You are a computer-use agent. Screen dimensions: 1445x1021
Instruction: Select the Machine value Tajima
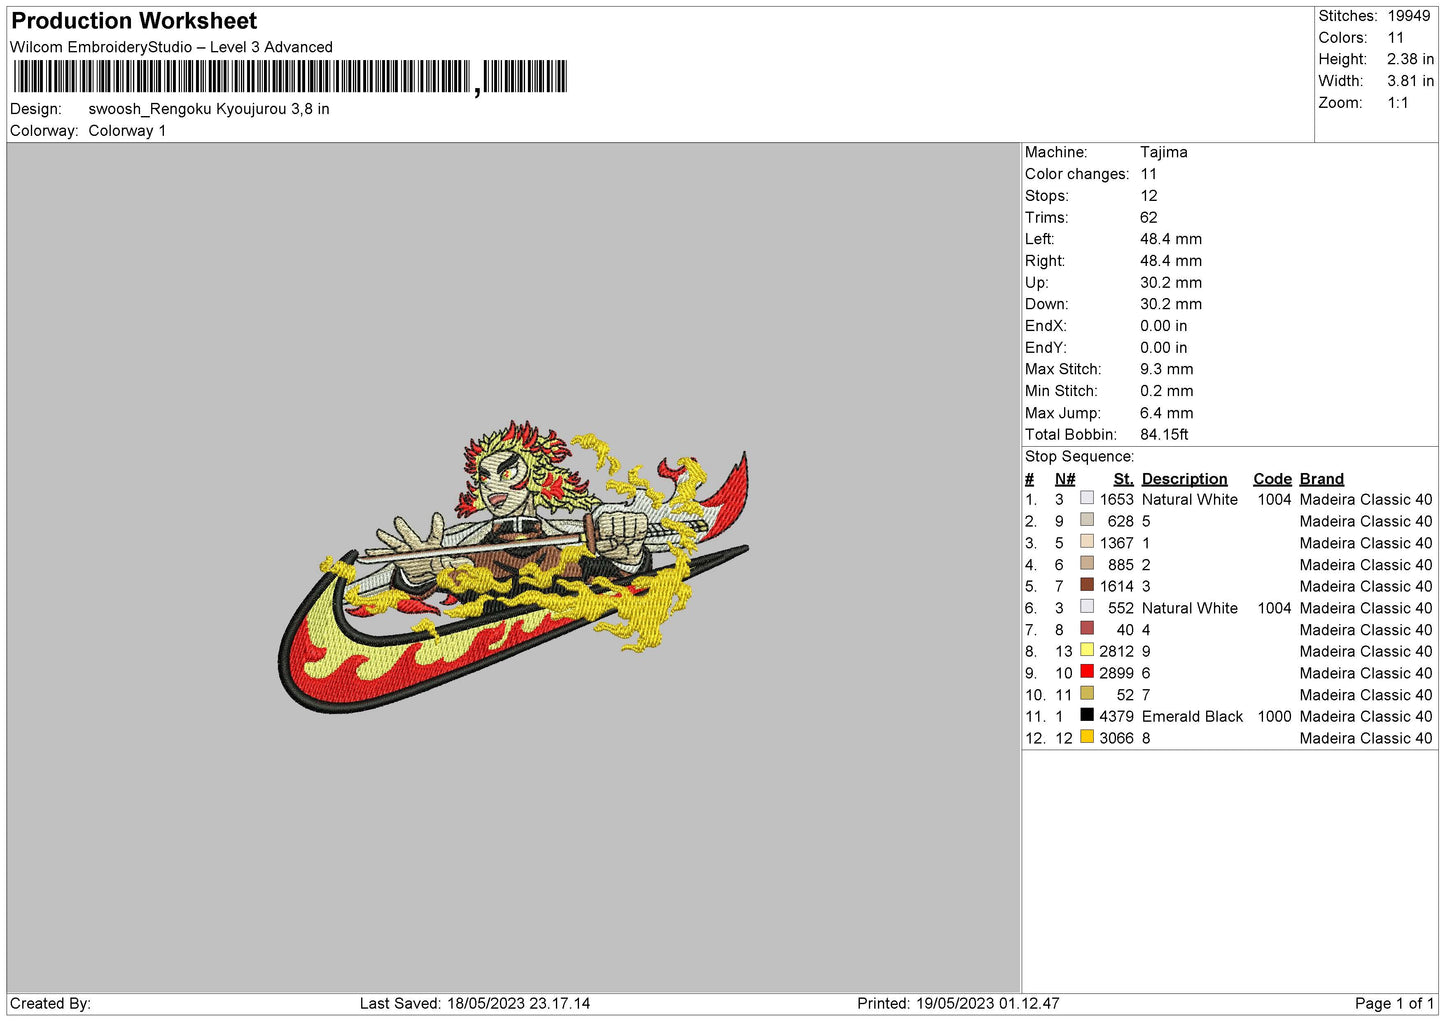tap(1163, 152)
